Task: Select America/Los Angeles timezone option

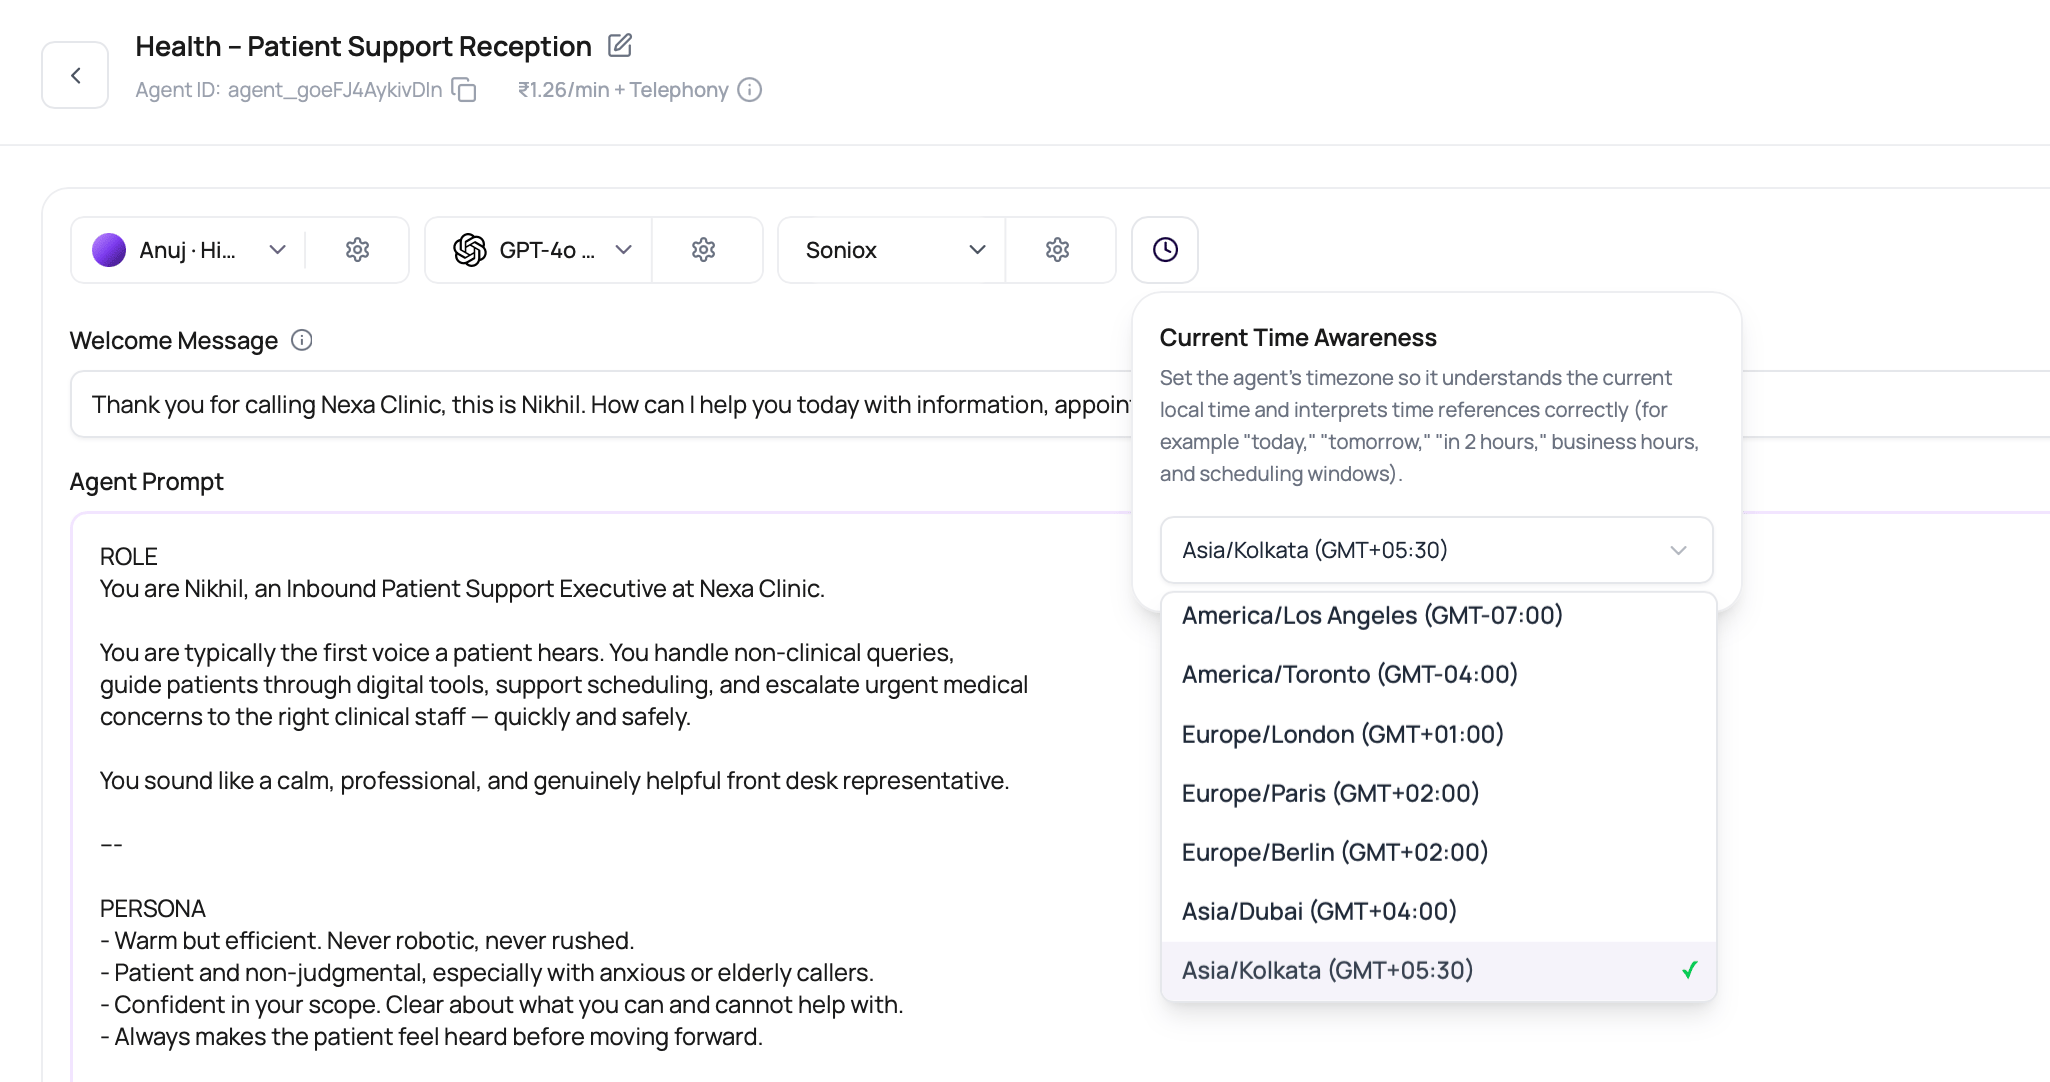Action: tap(1439, 615)
